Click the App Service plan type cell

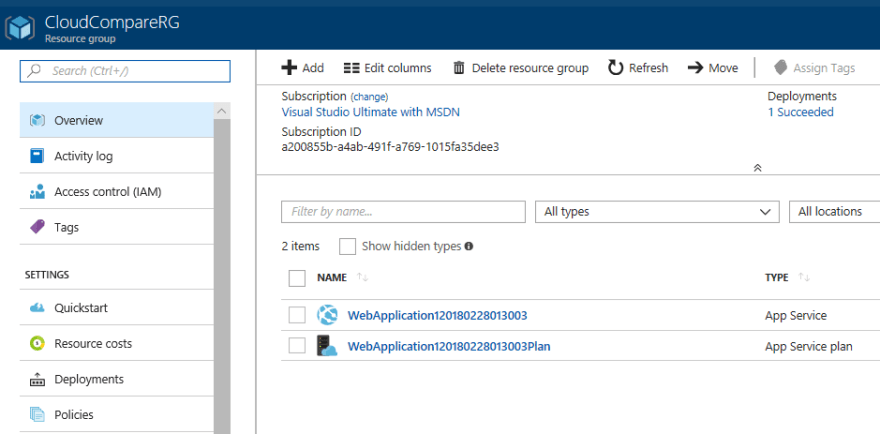[x=808, y=346]
